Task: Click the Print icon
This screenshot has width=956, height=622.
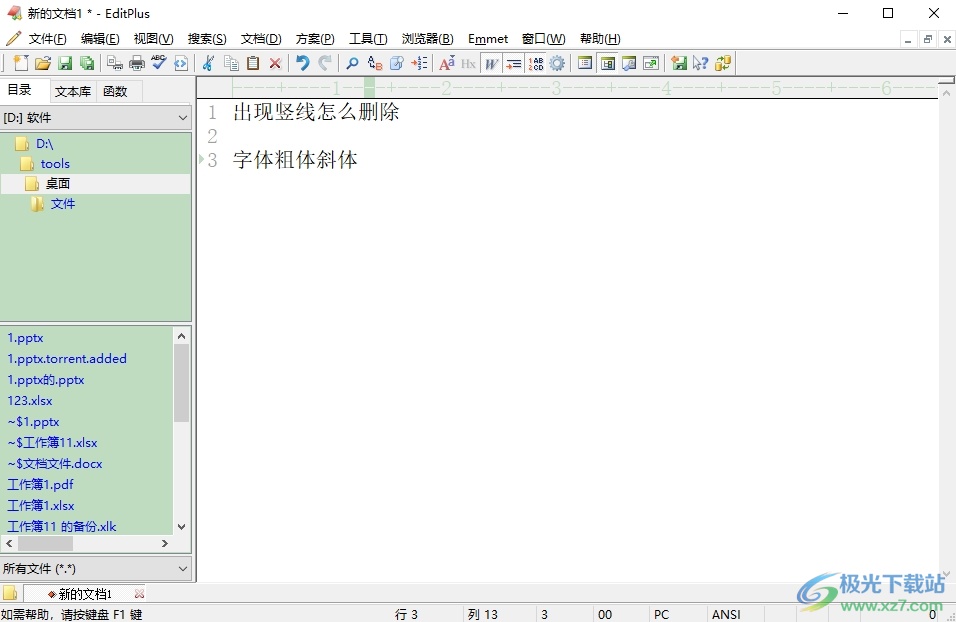Action: (x=137, y=63)
